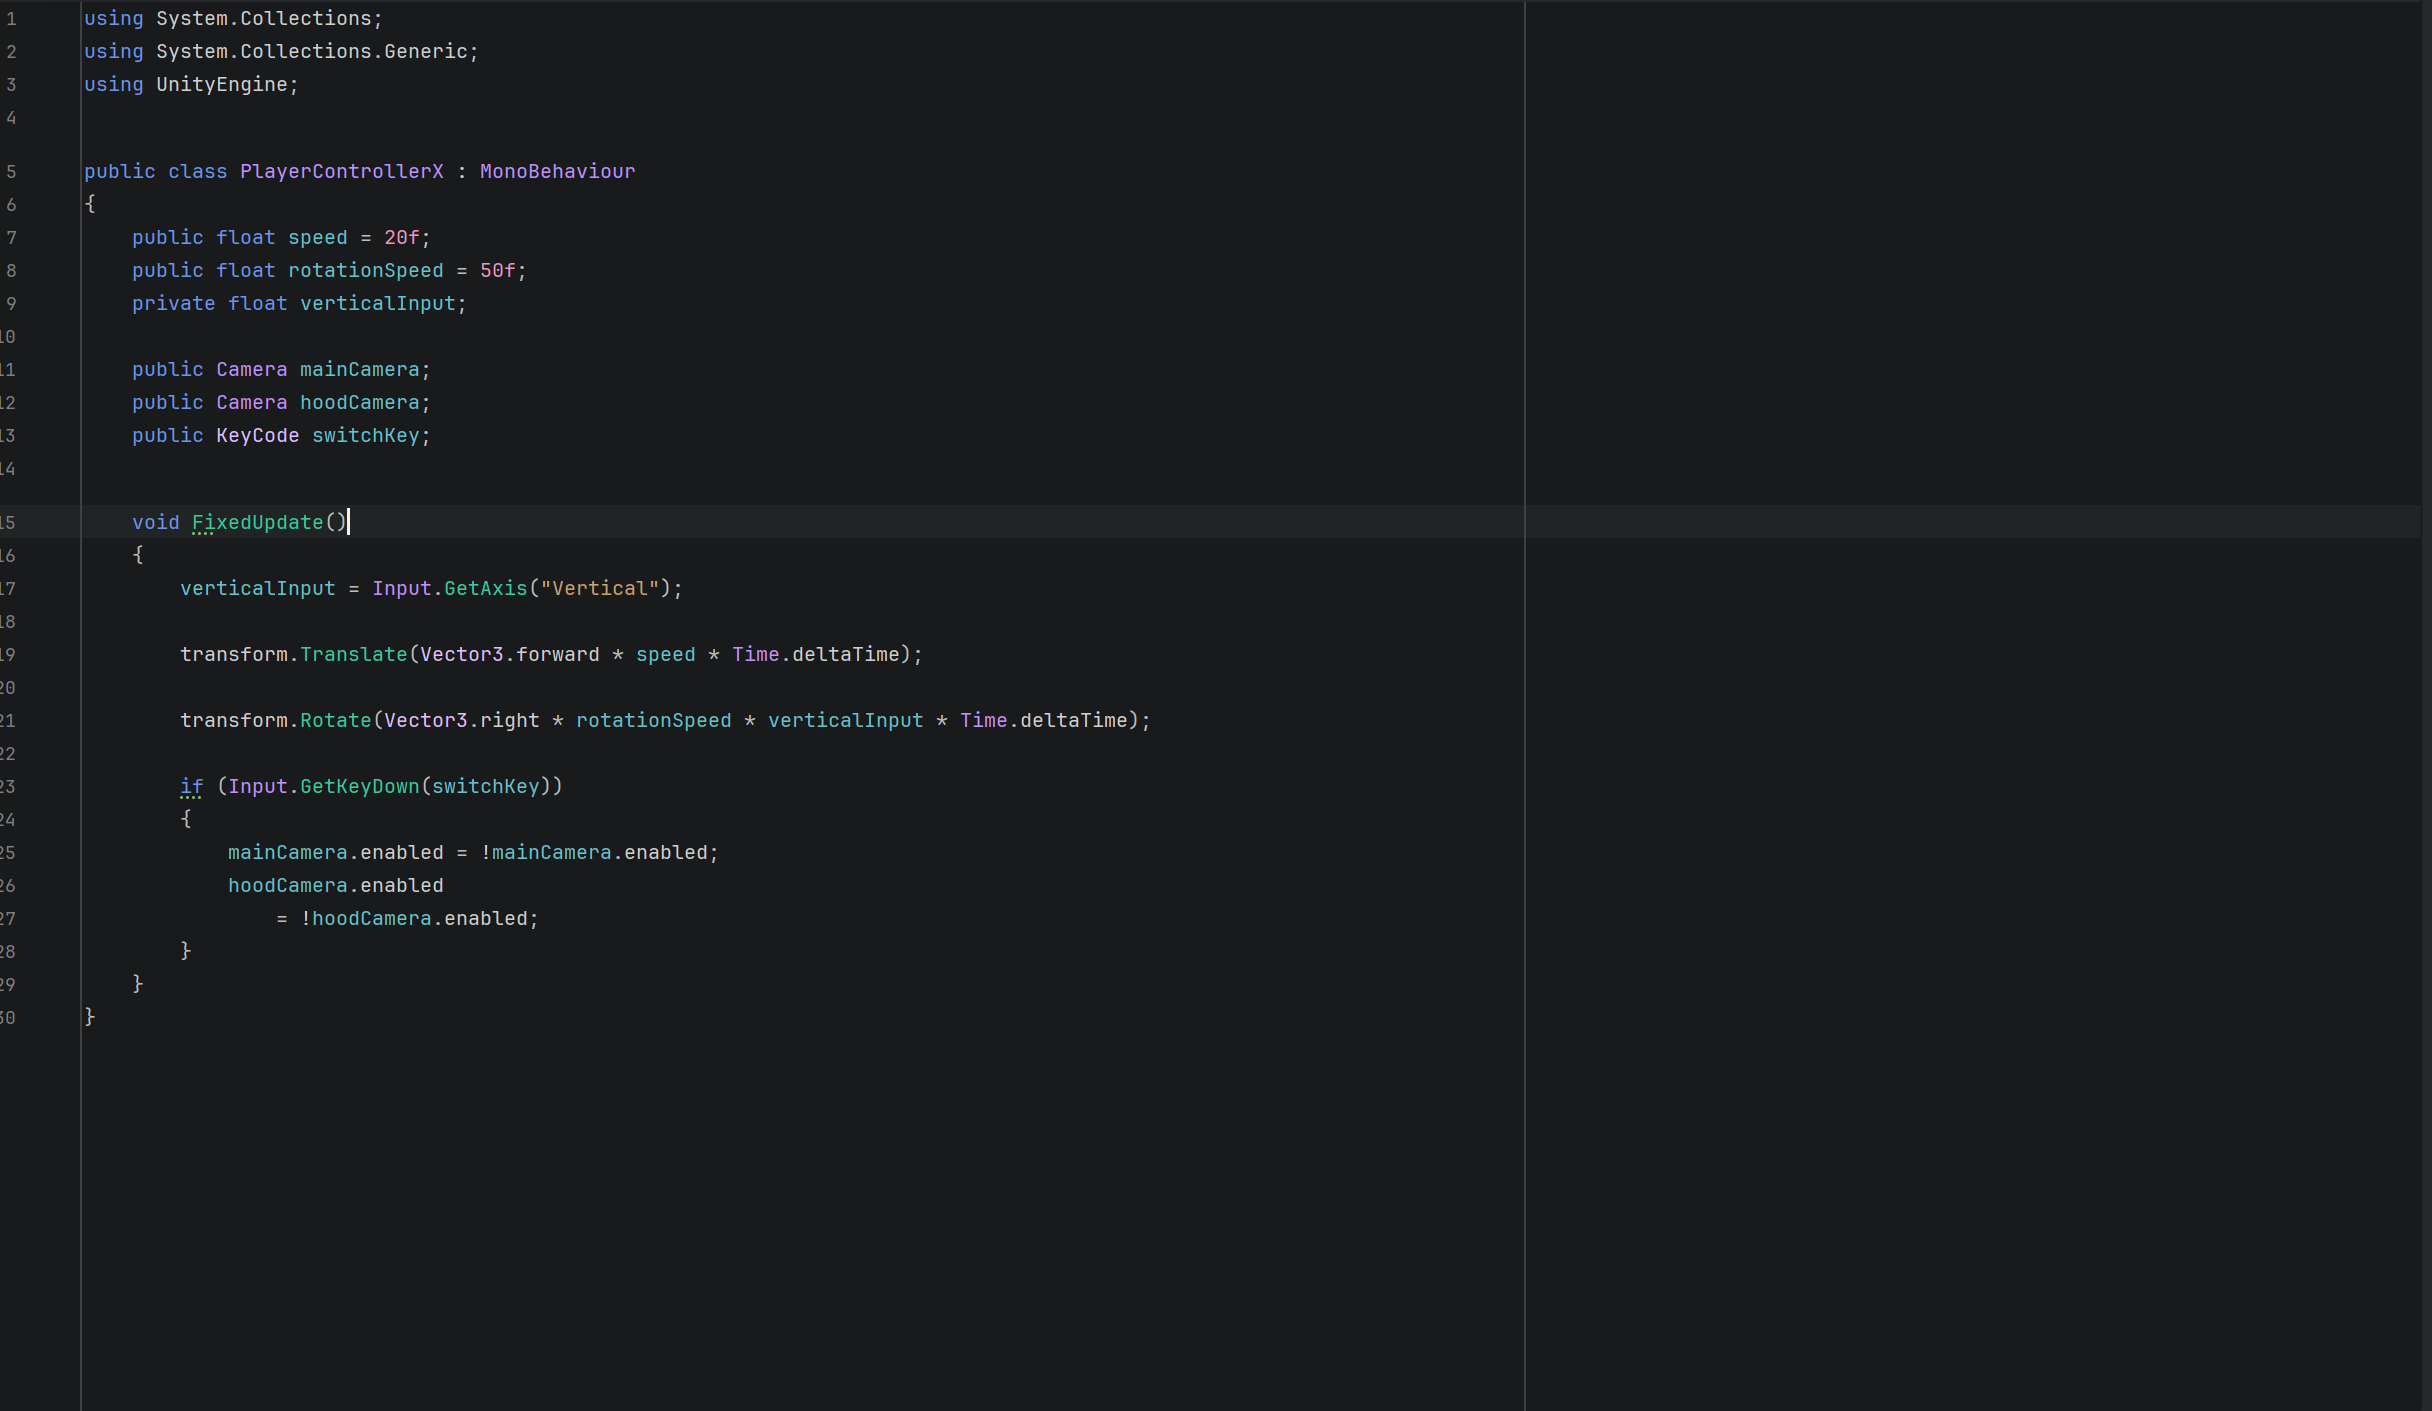Screen dimensions: 2432x1411
Task: Click the UnityEngine using directive
Action: click(221, 84)
